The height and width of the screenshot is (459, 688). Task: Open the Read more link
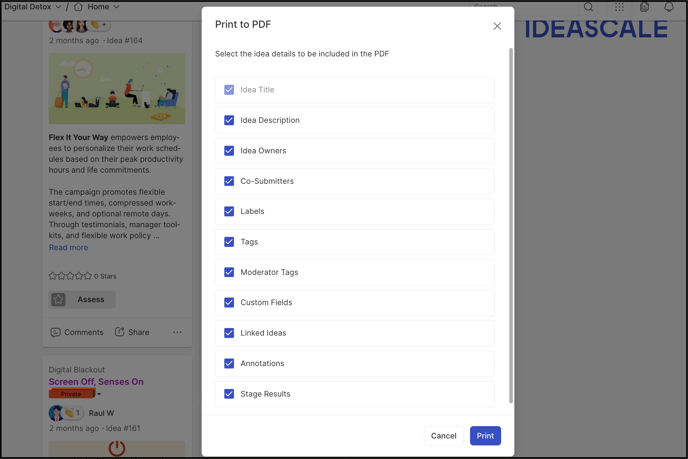[68, 247]
